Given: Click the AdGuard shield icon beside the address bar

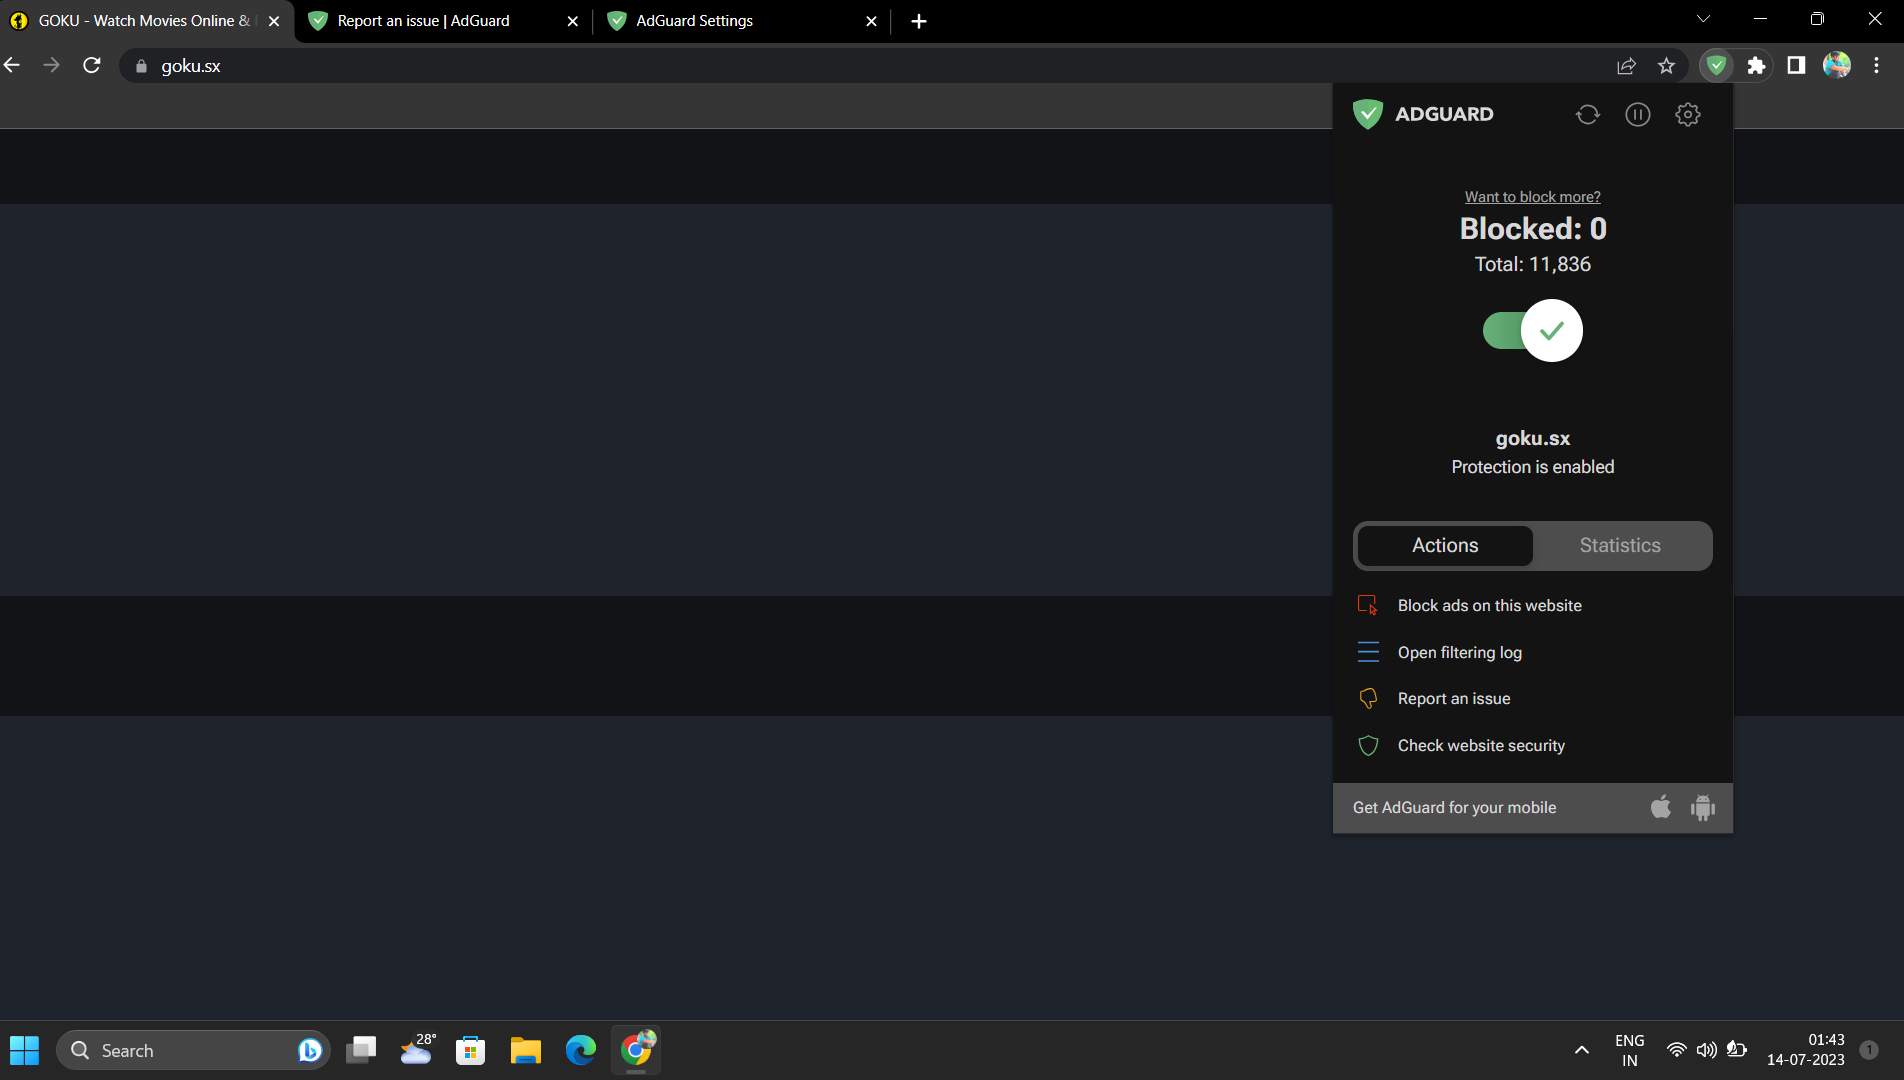Looking at the screenshot, I should pyautogui.click(x=1716, y=65).
